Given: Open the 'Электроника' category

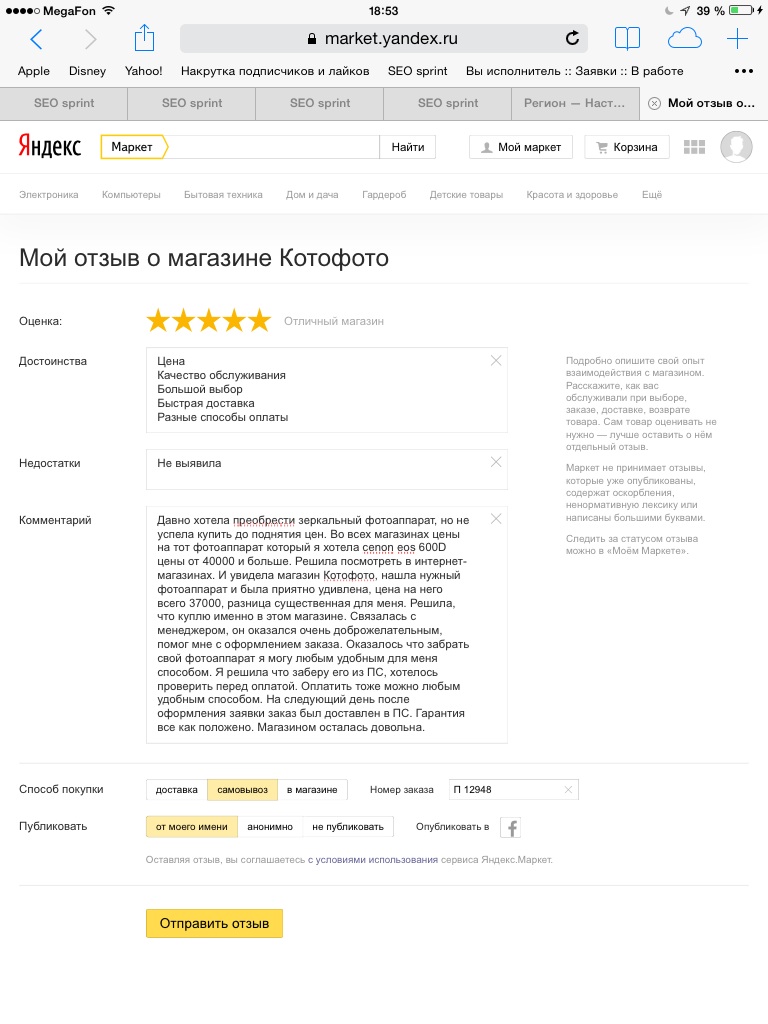Looking at the screenshot, I should point(49,195).
